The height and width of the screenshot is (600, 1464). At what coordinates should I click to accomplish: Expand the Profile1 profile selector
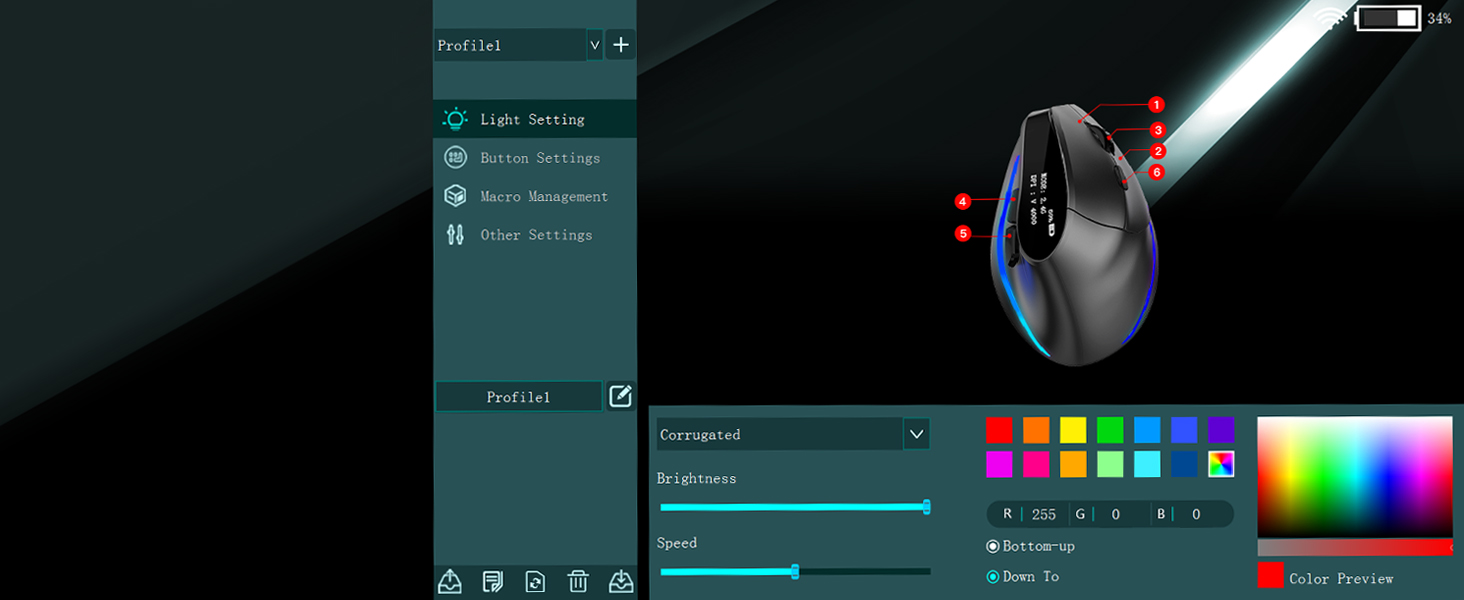(x=594, y=45)
